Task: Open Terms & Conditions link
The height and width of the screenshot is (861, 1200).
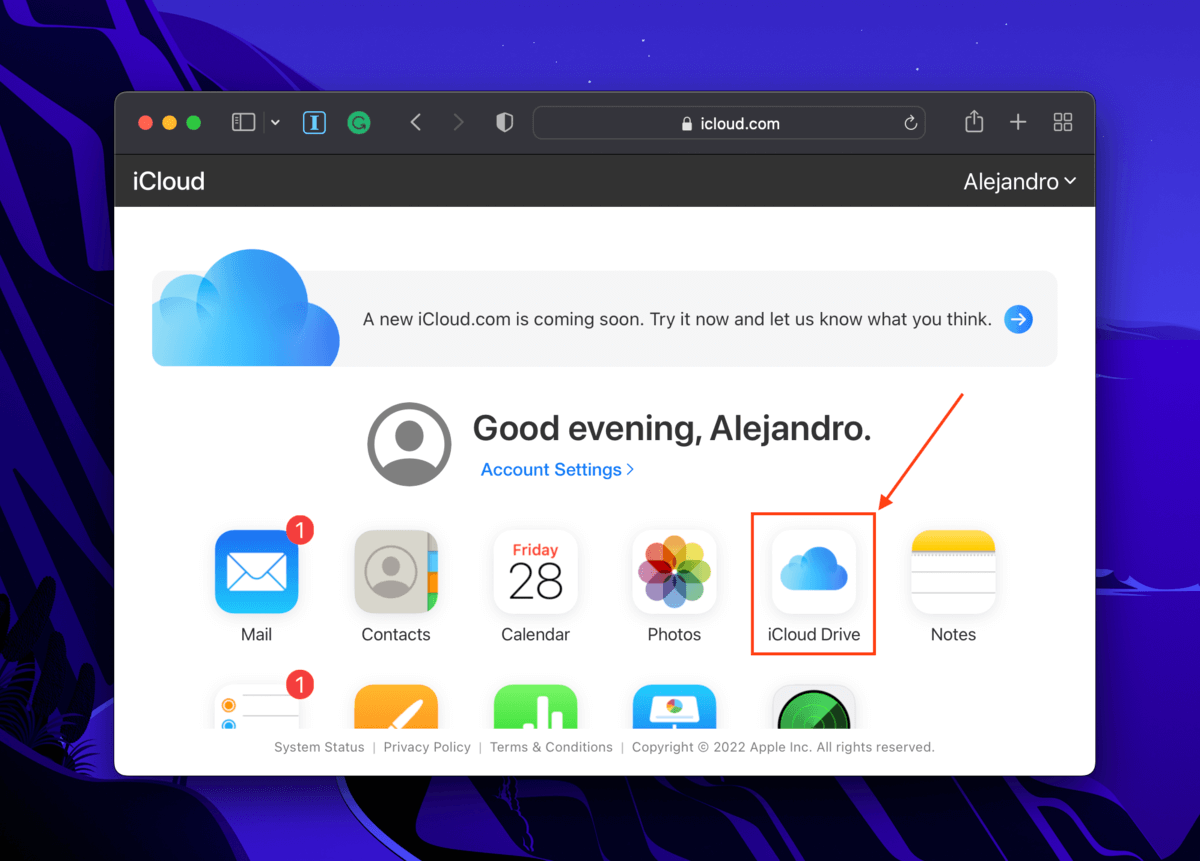Action: pos(551,747)
